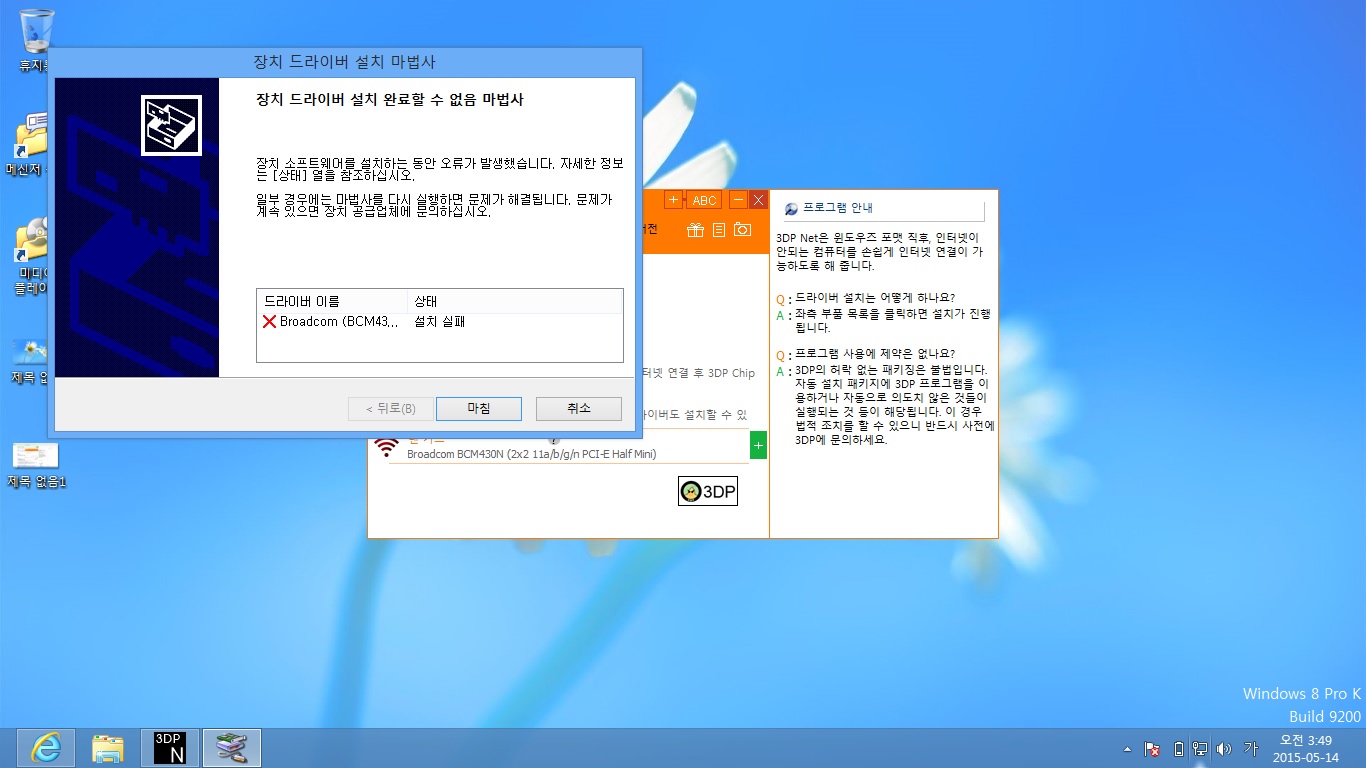The image size is (1366, 768).
Task: Click the 마침 (Finish) button
Action: (x=478, y=409)
